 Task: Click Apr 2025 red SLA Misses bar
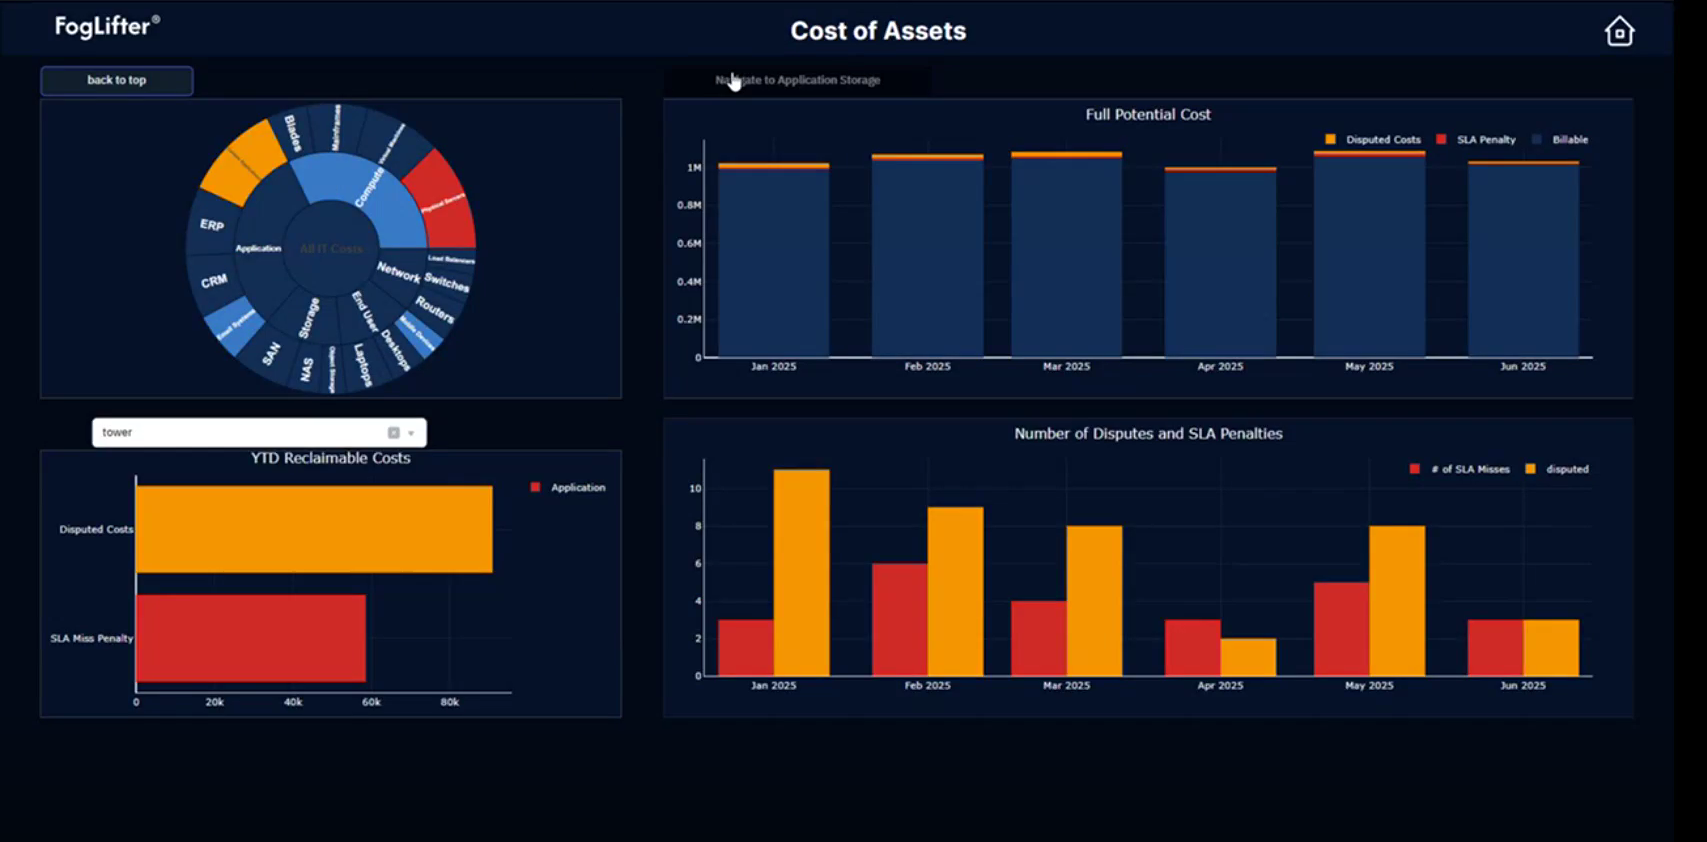(x=1193, y=648)
